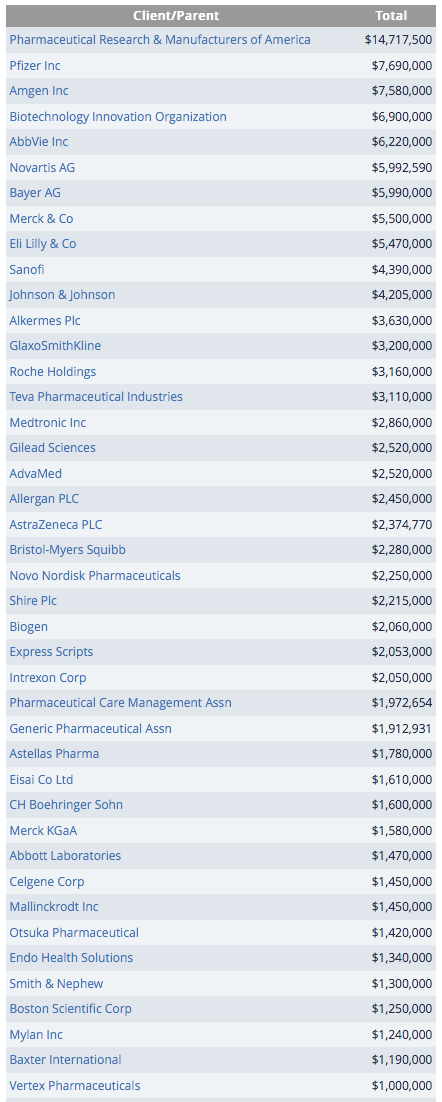The height and width of the screenshot is (1102, 442).
Task: Click the Pfizer Inc link
Action: click(35, 65)
